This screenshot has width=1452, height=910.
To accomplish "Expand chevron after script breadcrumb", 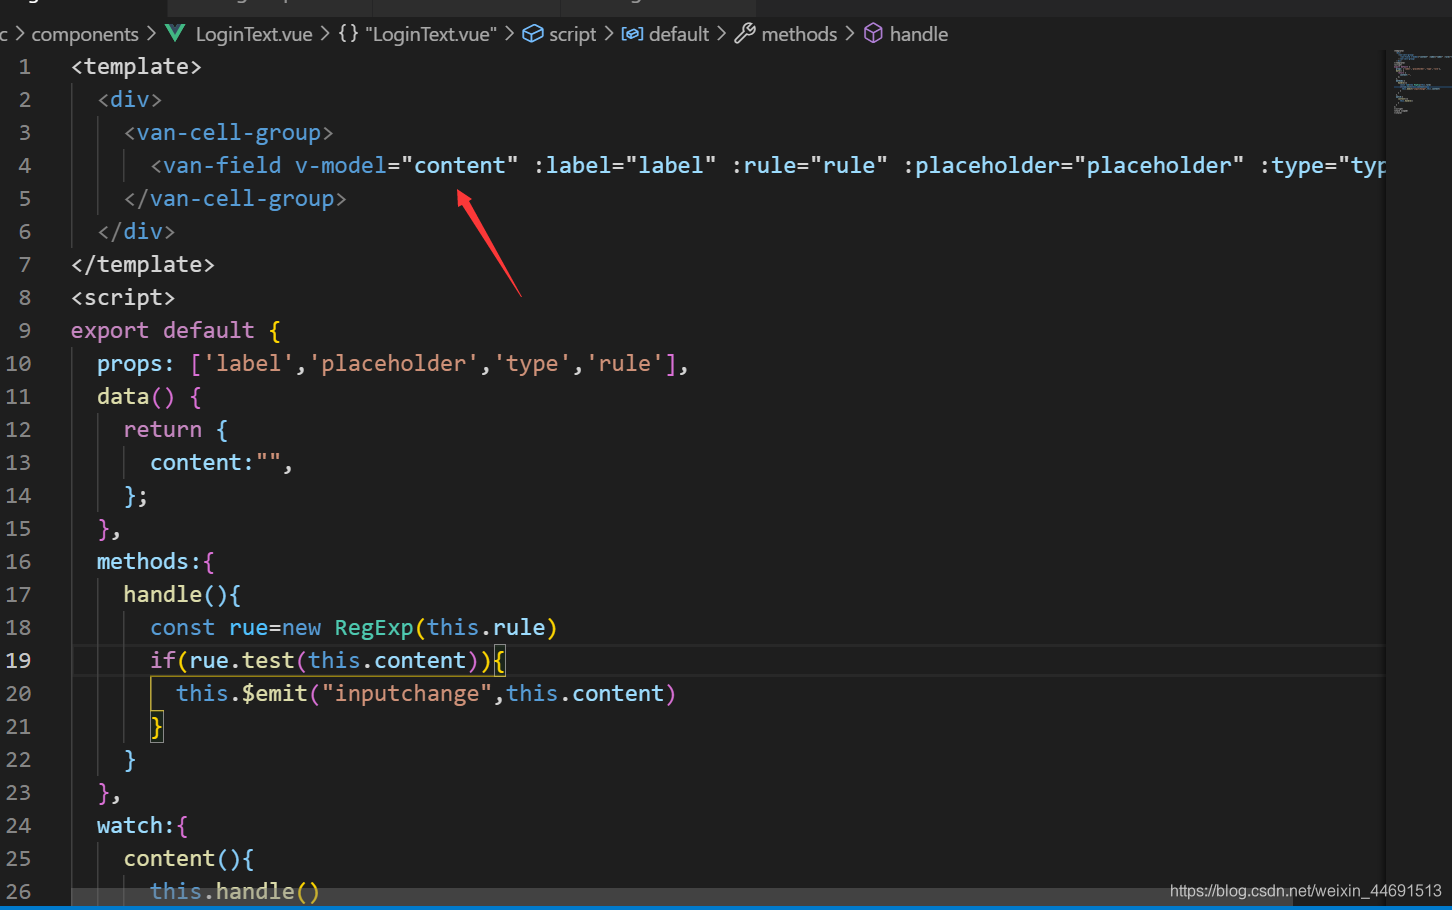I will (x=608, y=34).
